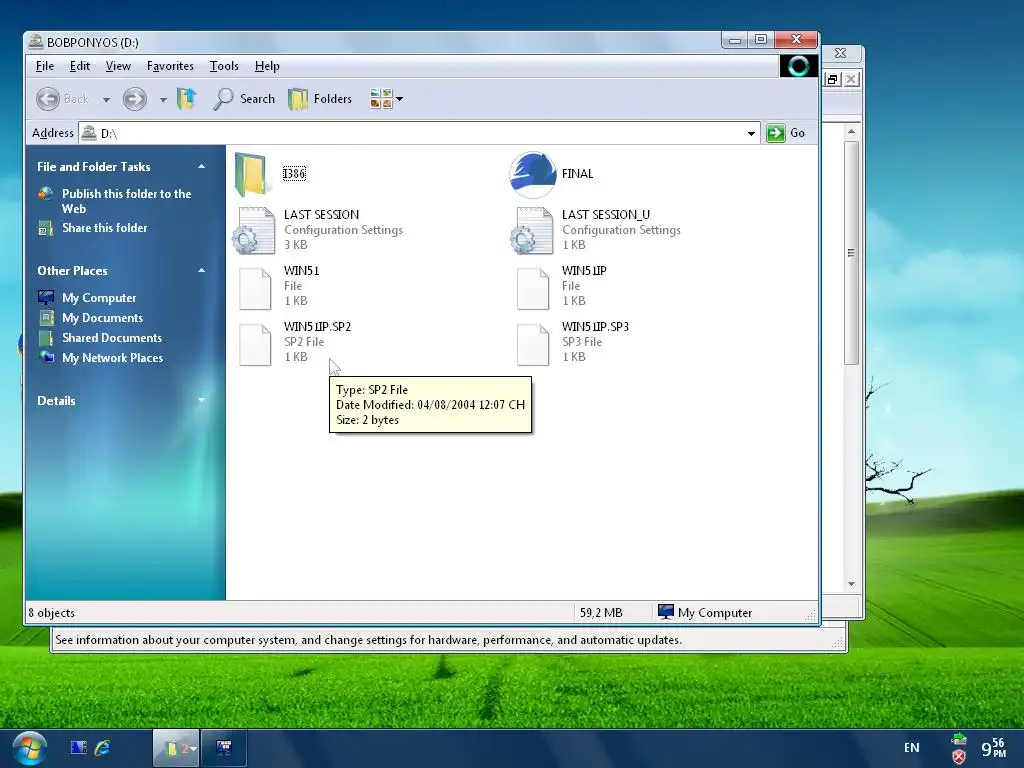The height and width of the screenshot is (768, 1024).
Task: Click the Search magnifier toolbar button
Action: [244, 99]
